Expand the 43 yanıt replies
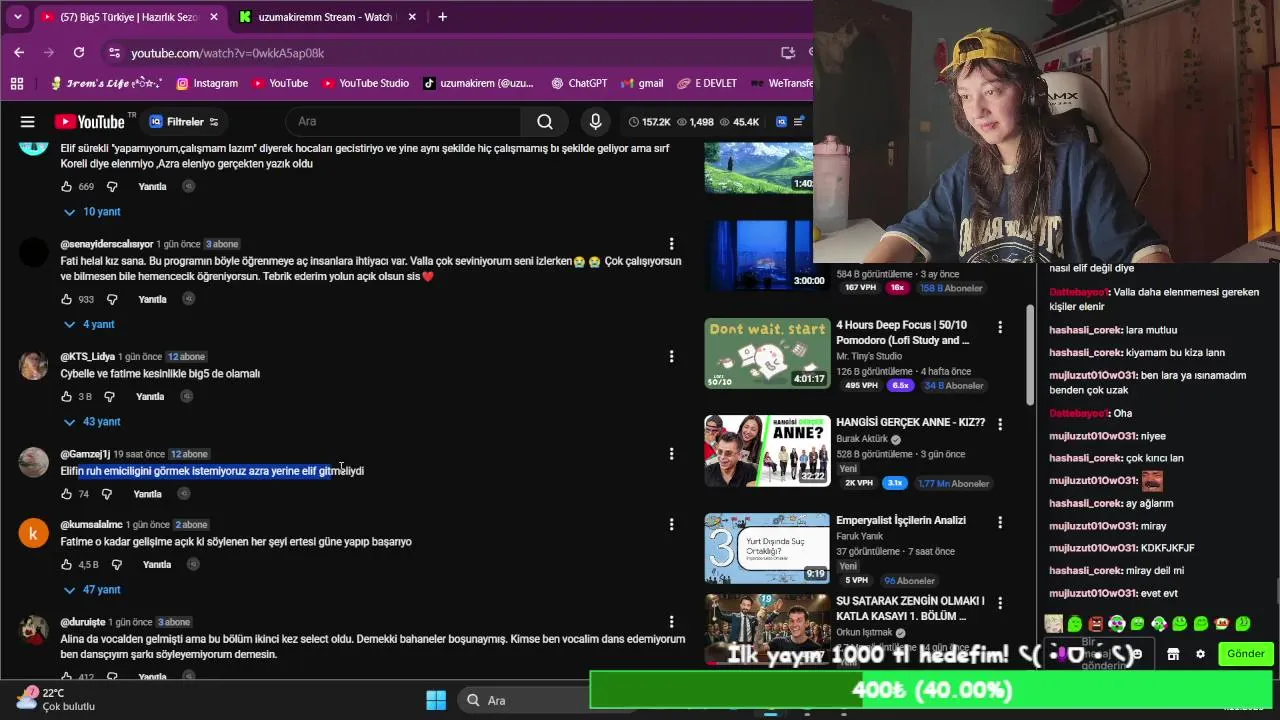The width and height of the screenshot is (1280, 720). pyautogui.click(x=92, y=422)
